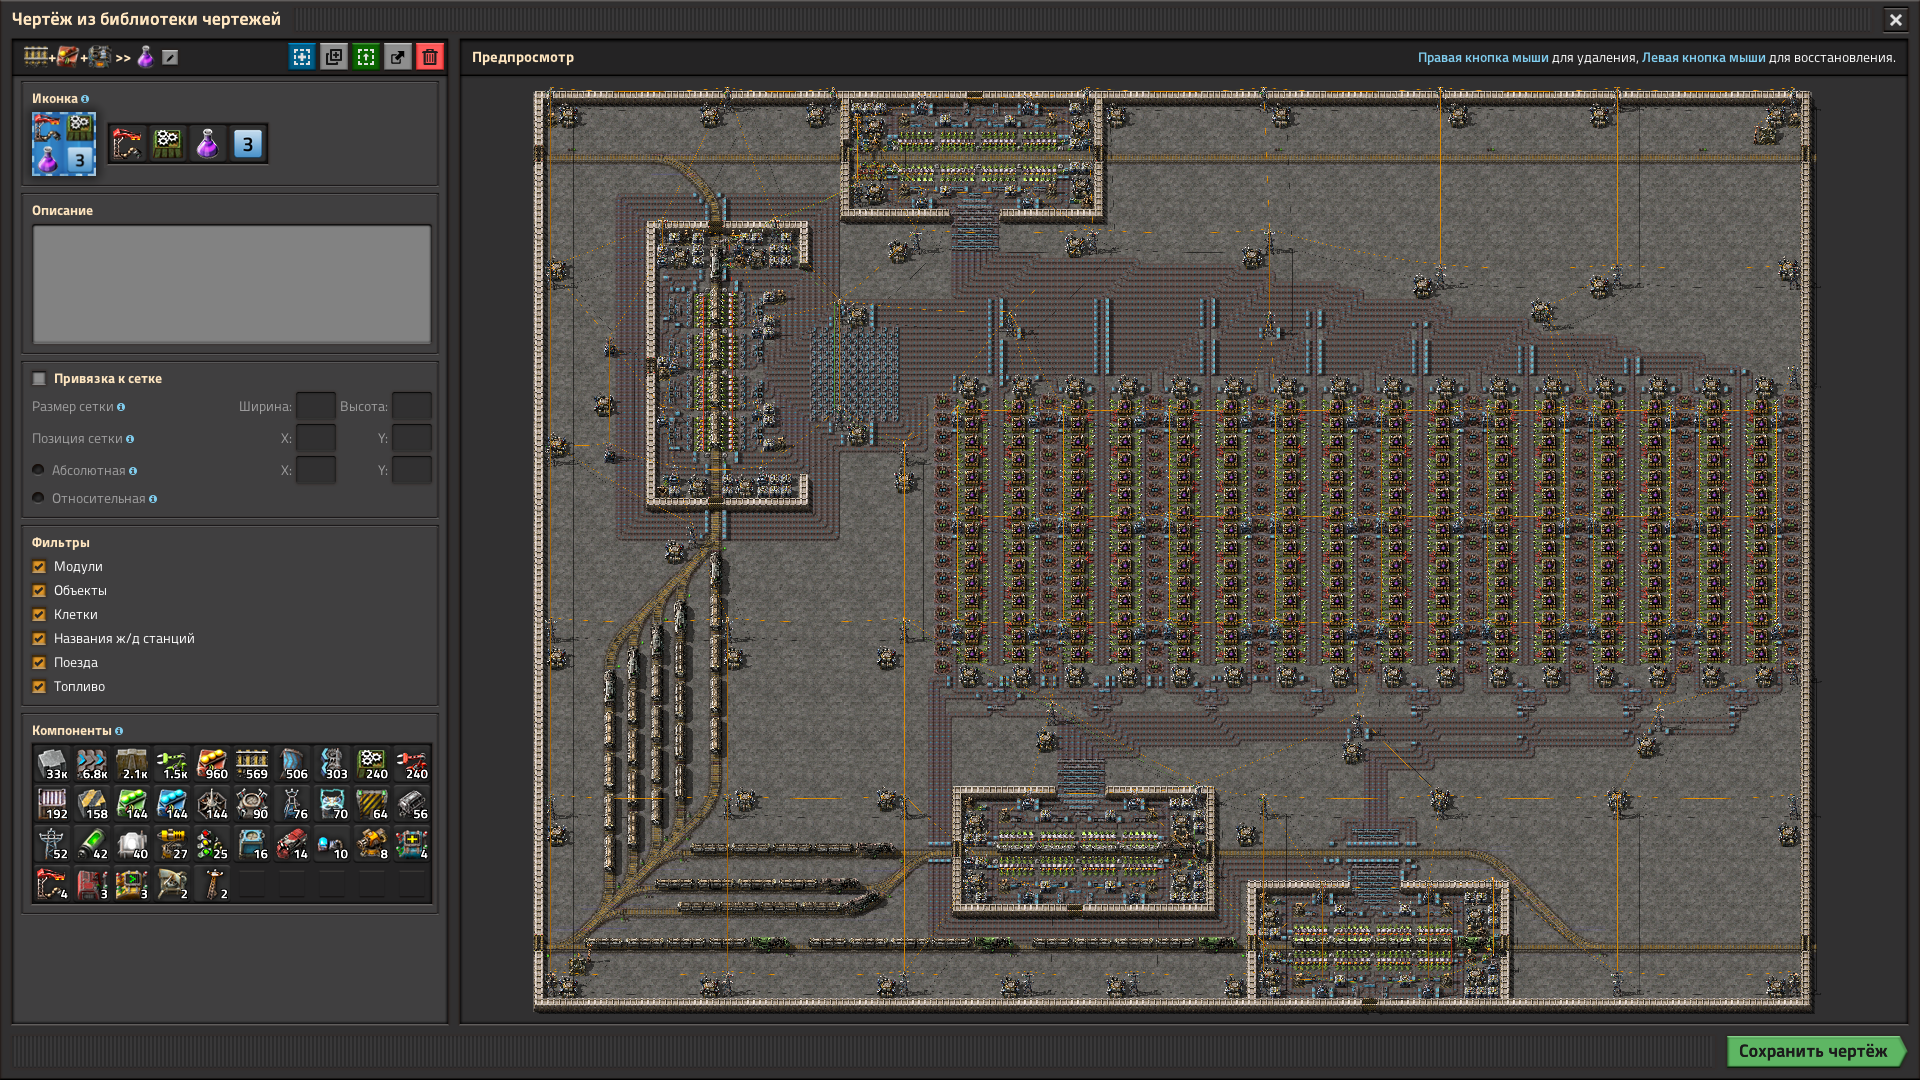Select the Абсолютная radio option
1920x1080 pixels.
38,470
